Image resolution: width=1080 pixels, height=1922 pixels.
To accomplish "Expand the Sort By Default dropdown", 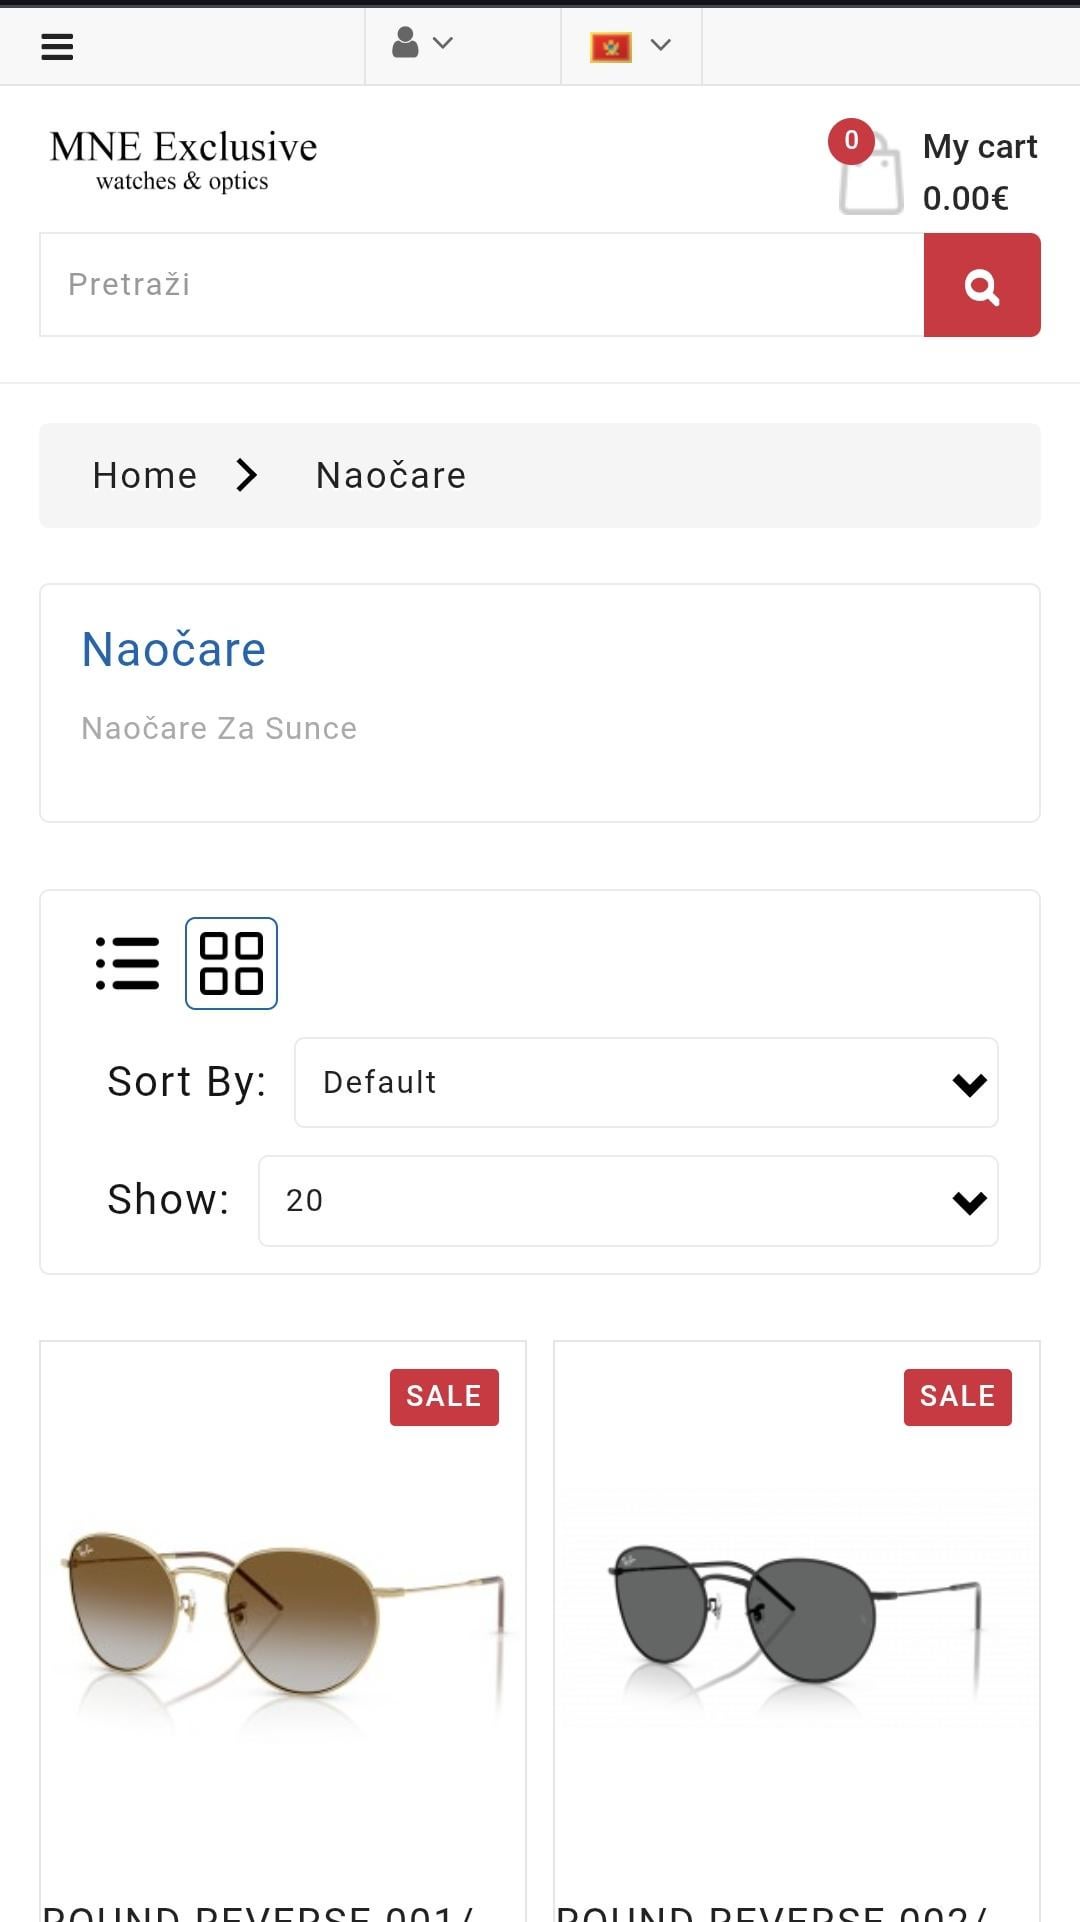I will [646, 1083].
